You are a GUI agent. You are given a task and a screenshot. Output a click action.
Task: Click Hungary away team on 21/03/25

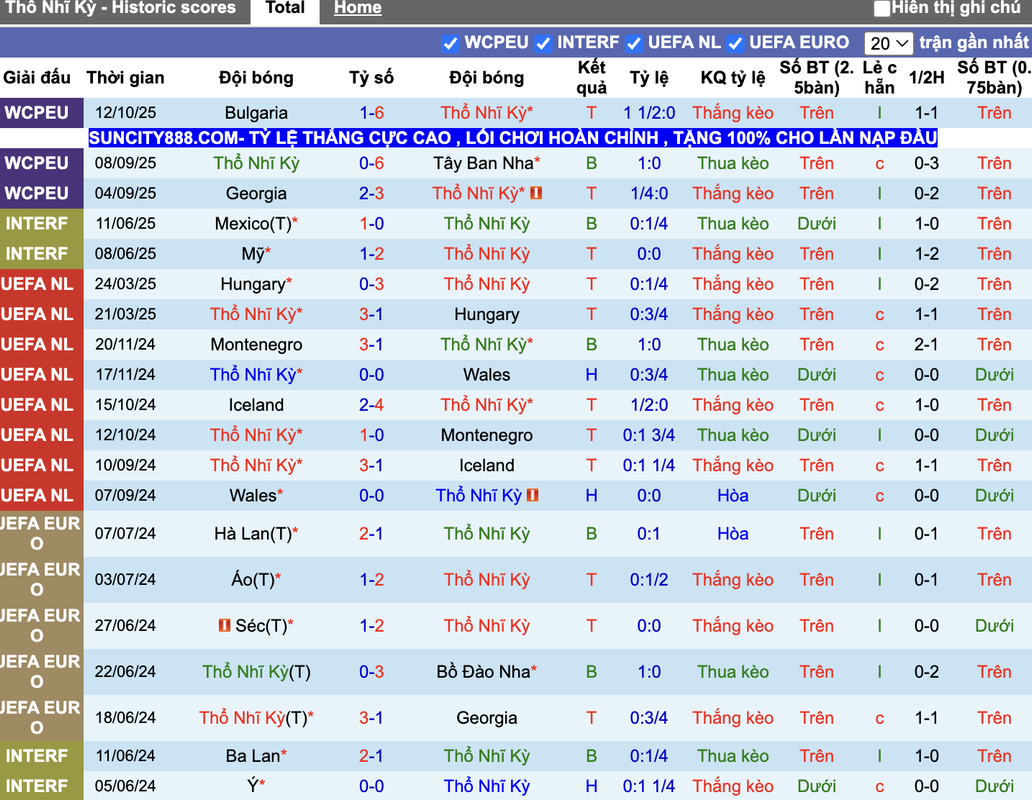tap(486, 314)
